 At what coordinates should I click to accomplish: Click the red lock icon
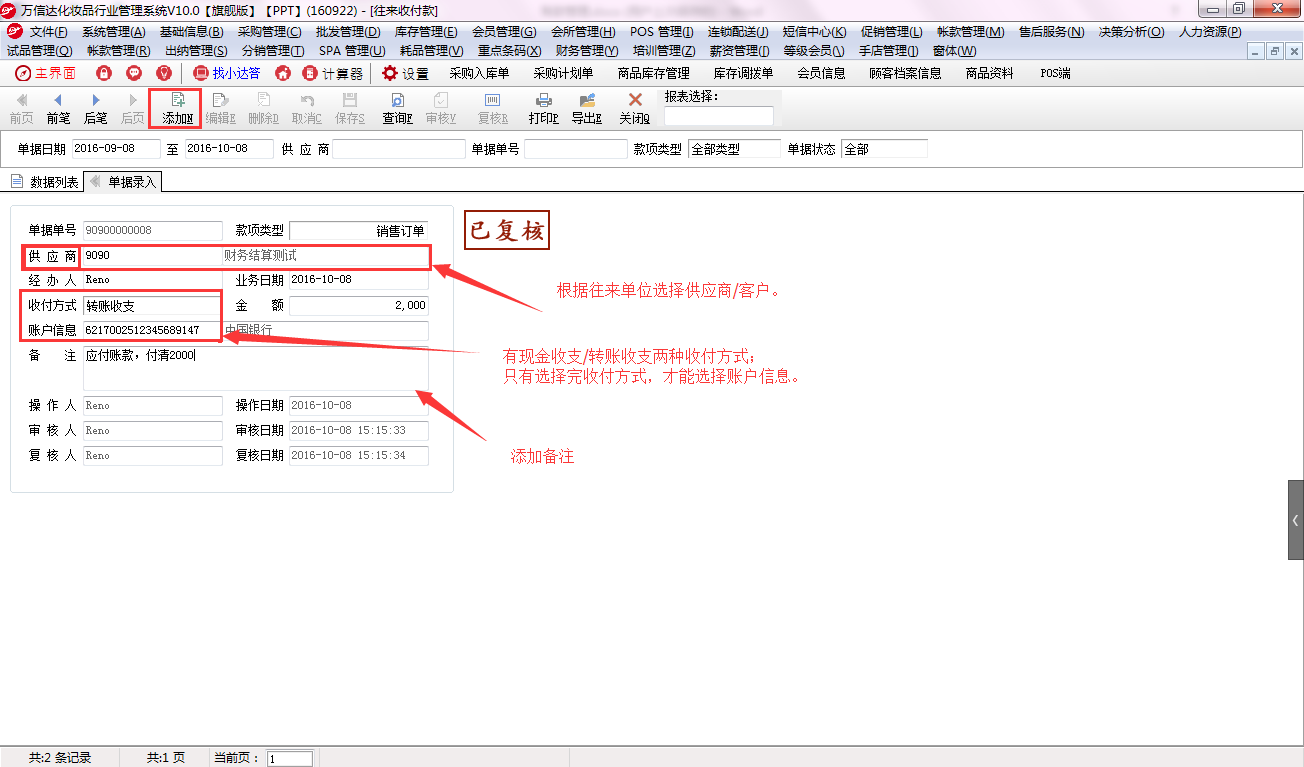click(x=103, y=73)
